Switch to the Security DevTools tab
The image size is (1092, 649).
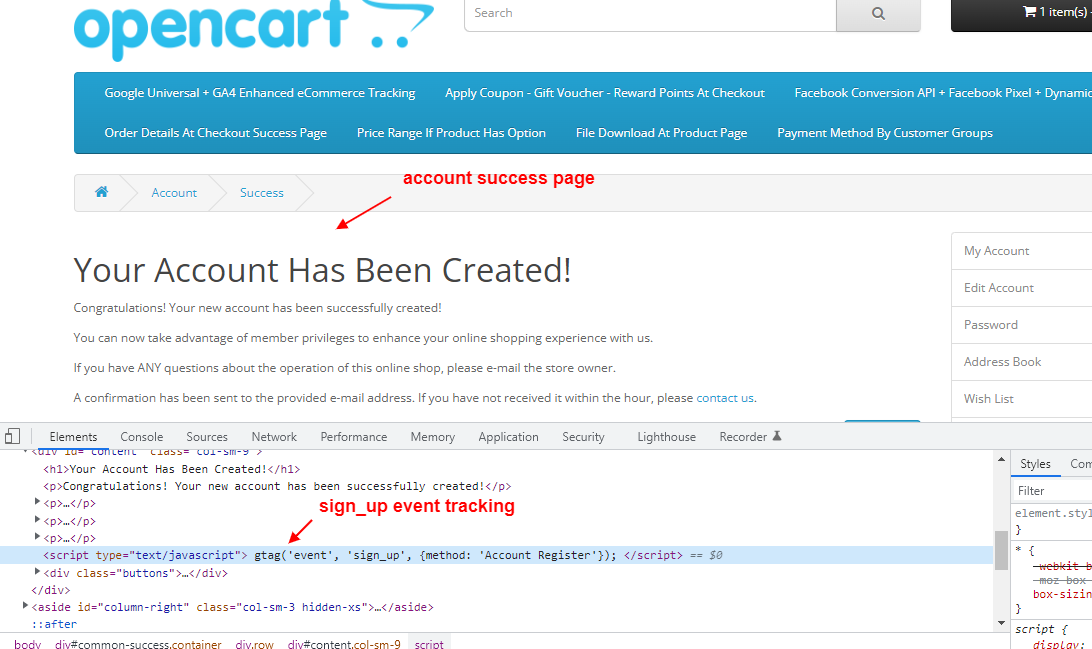coord(583,437)
